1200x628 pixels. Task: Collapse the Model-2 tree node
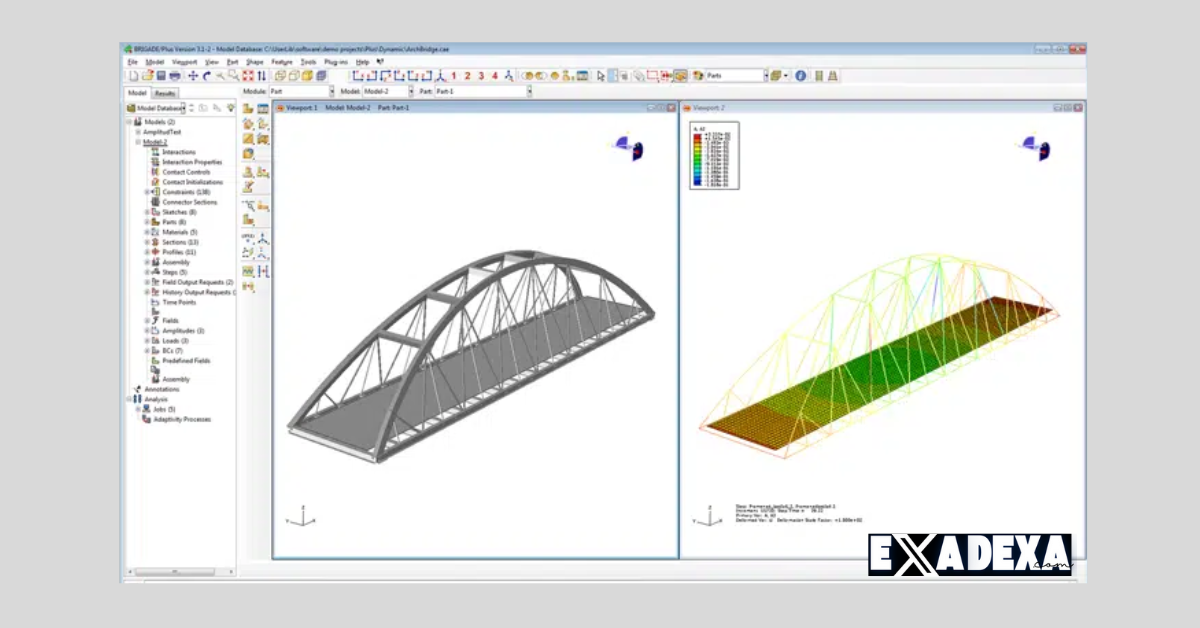pyautogui.click(x=138, y=142)
